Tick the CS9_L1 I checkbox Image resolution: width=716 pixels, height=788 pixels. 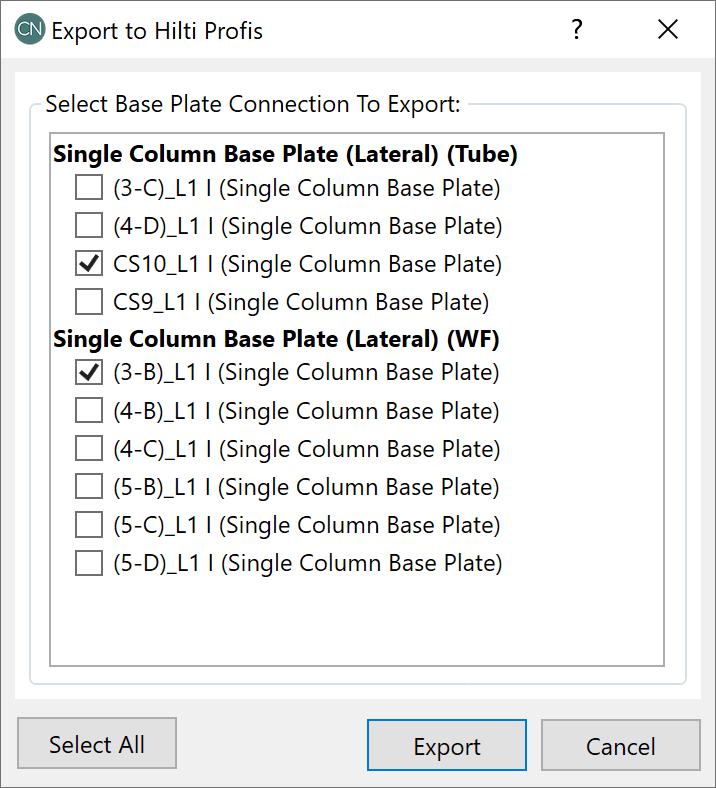tap(89, 301)
